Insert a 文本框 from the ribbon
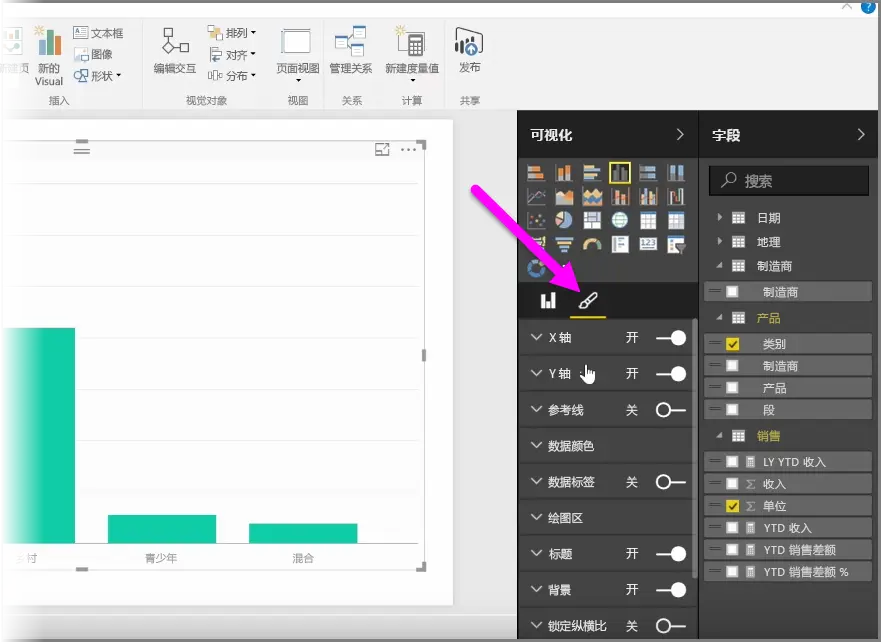This screenshot has width=881, height=642. [x=98, y=33]
